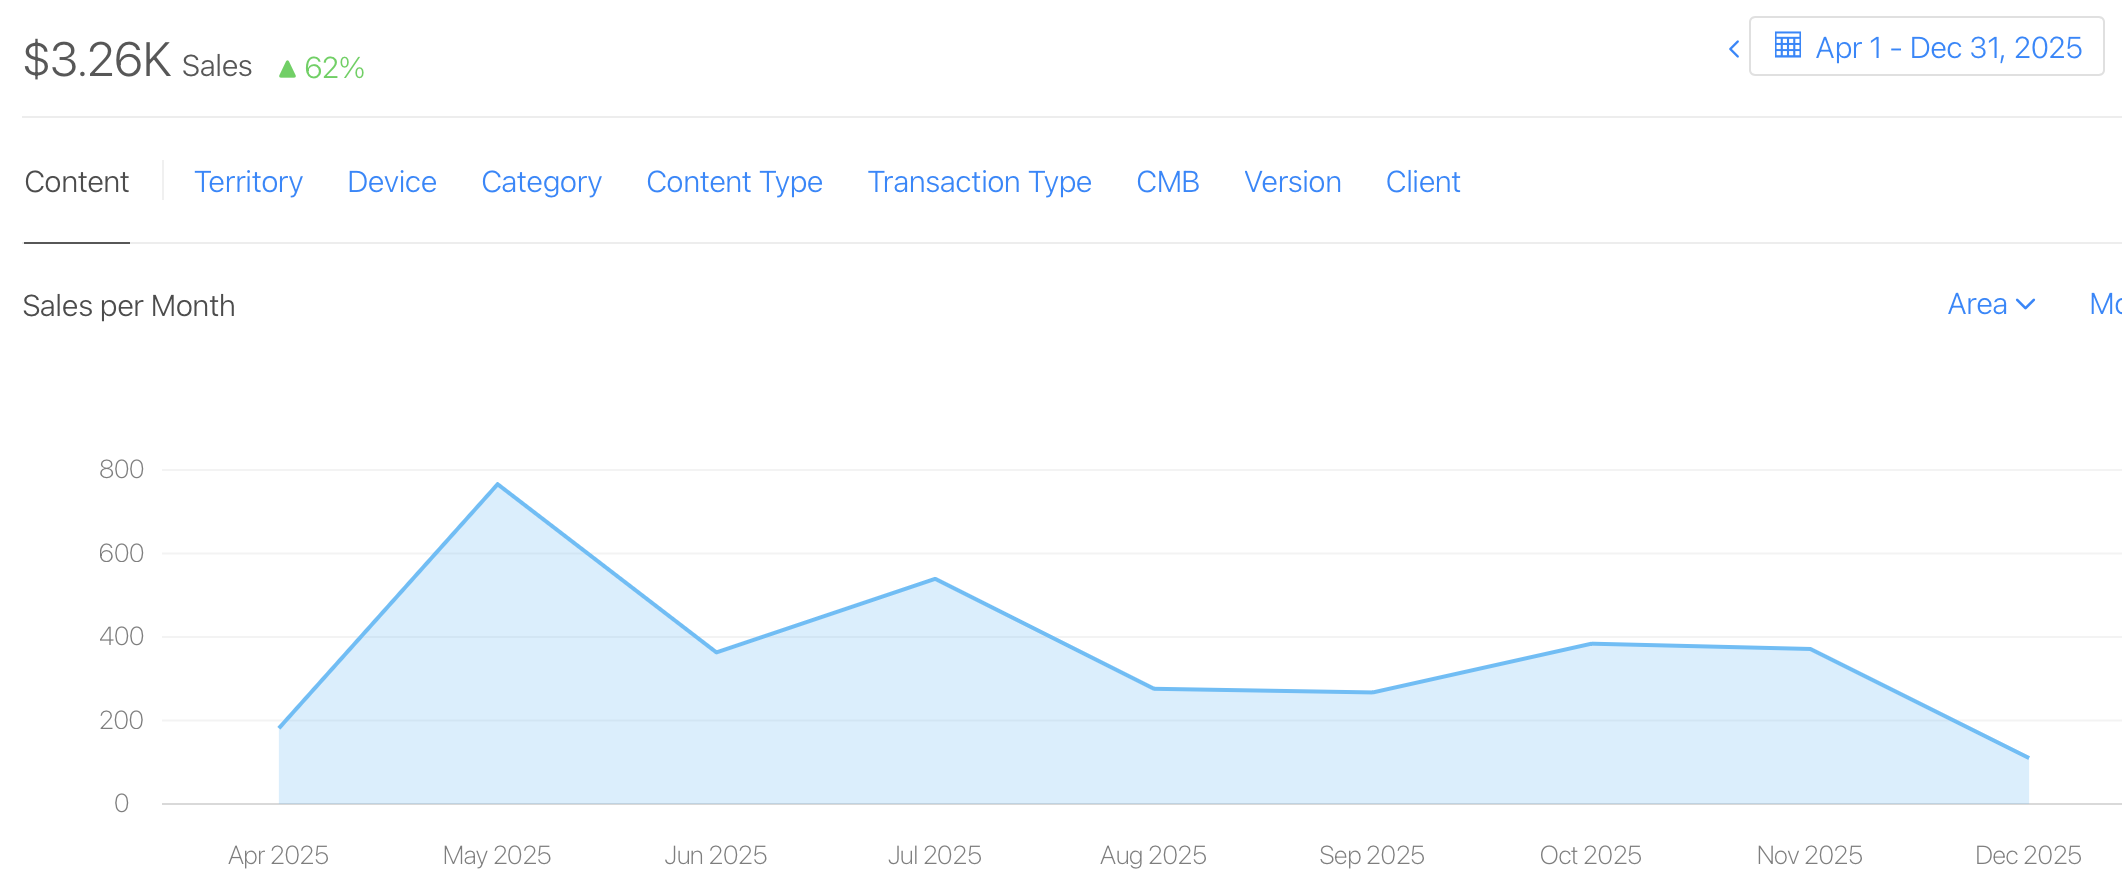Click the Jul 2025 data point on chart
The height and width of the screenshot is (892, 2122).
(x=935, y=579)
